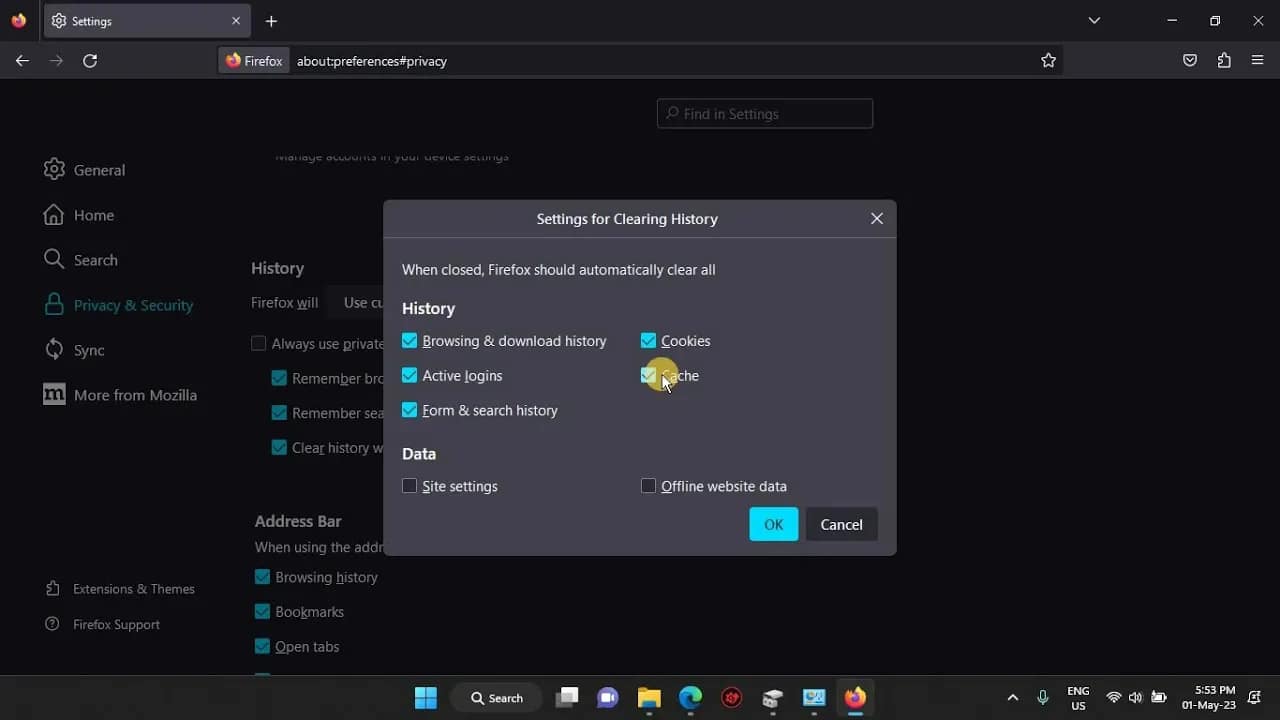This screenshot has height=720, width=1280.
Task: Click the Sync icon in the sidebar
Action: [54, 349]
